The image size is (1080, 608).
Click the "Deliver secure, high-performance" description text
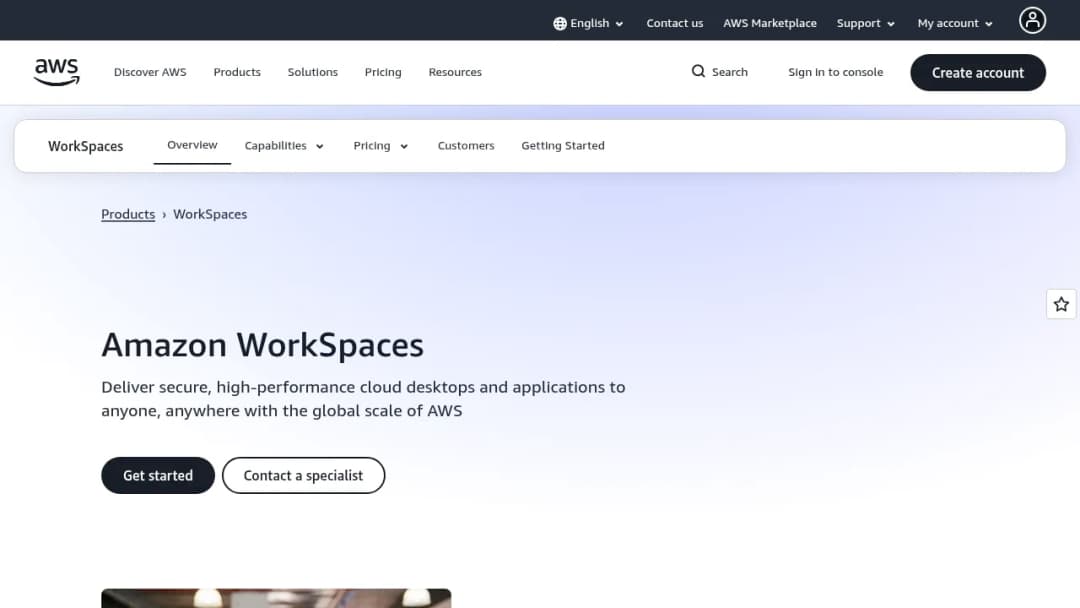(363, 399)
